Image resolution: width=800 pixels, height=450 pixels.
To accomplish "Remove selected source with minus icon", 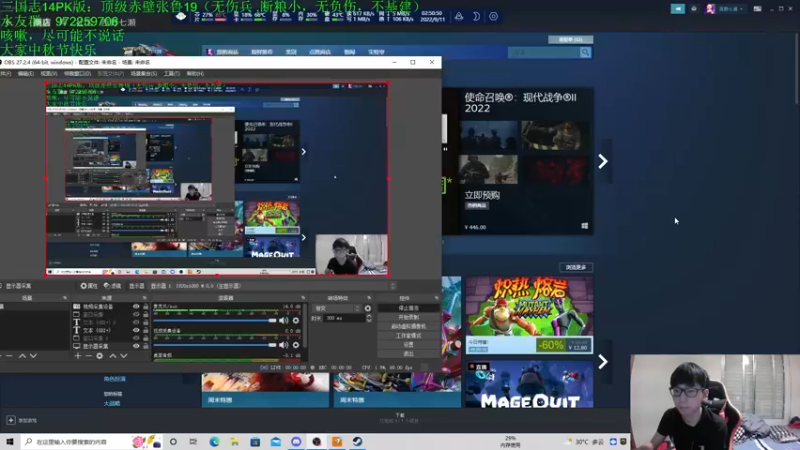I will (x=88, y=356).
